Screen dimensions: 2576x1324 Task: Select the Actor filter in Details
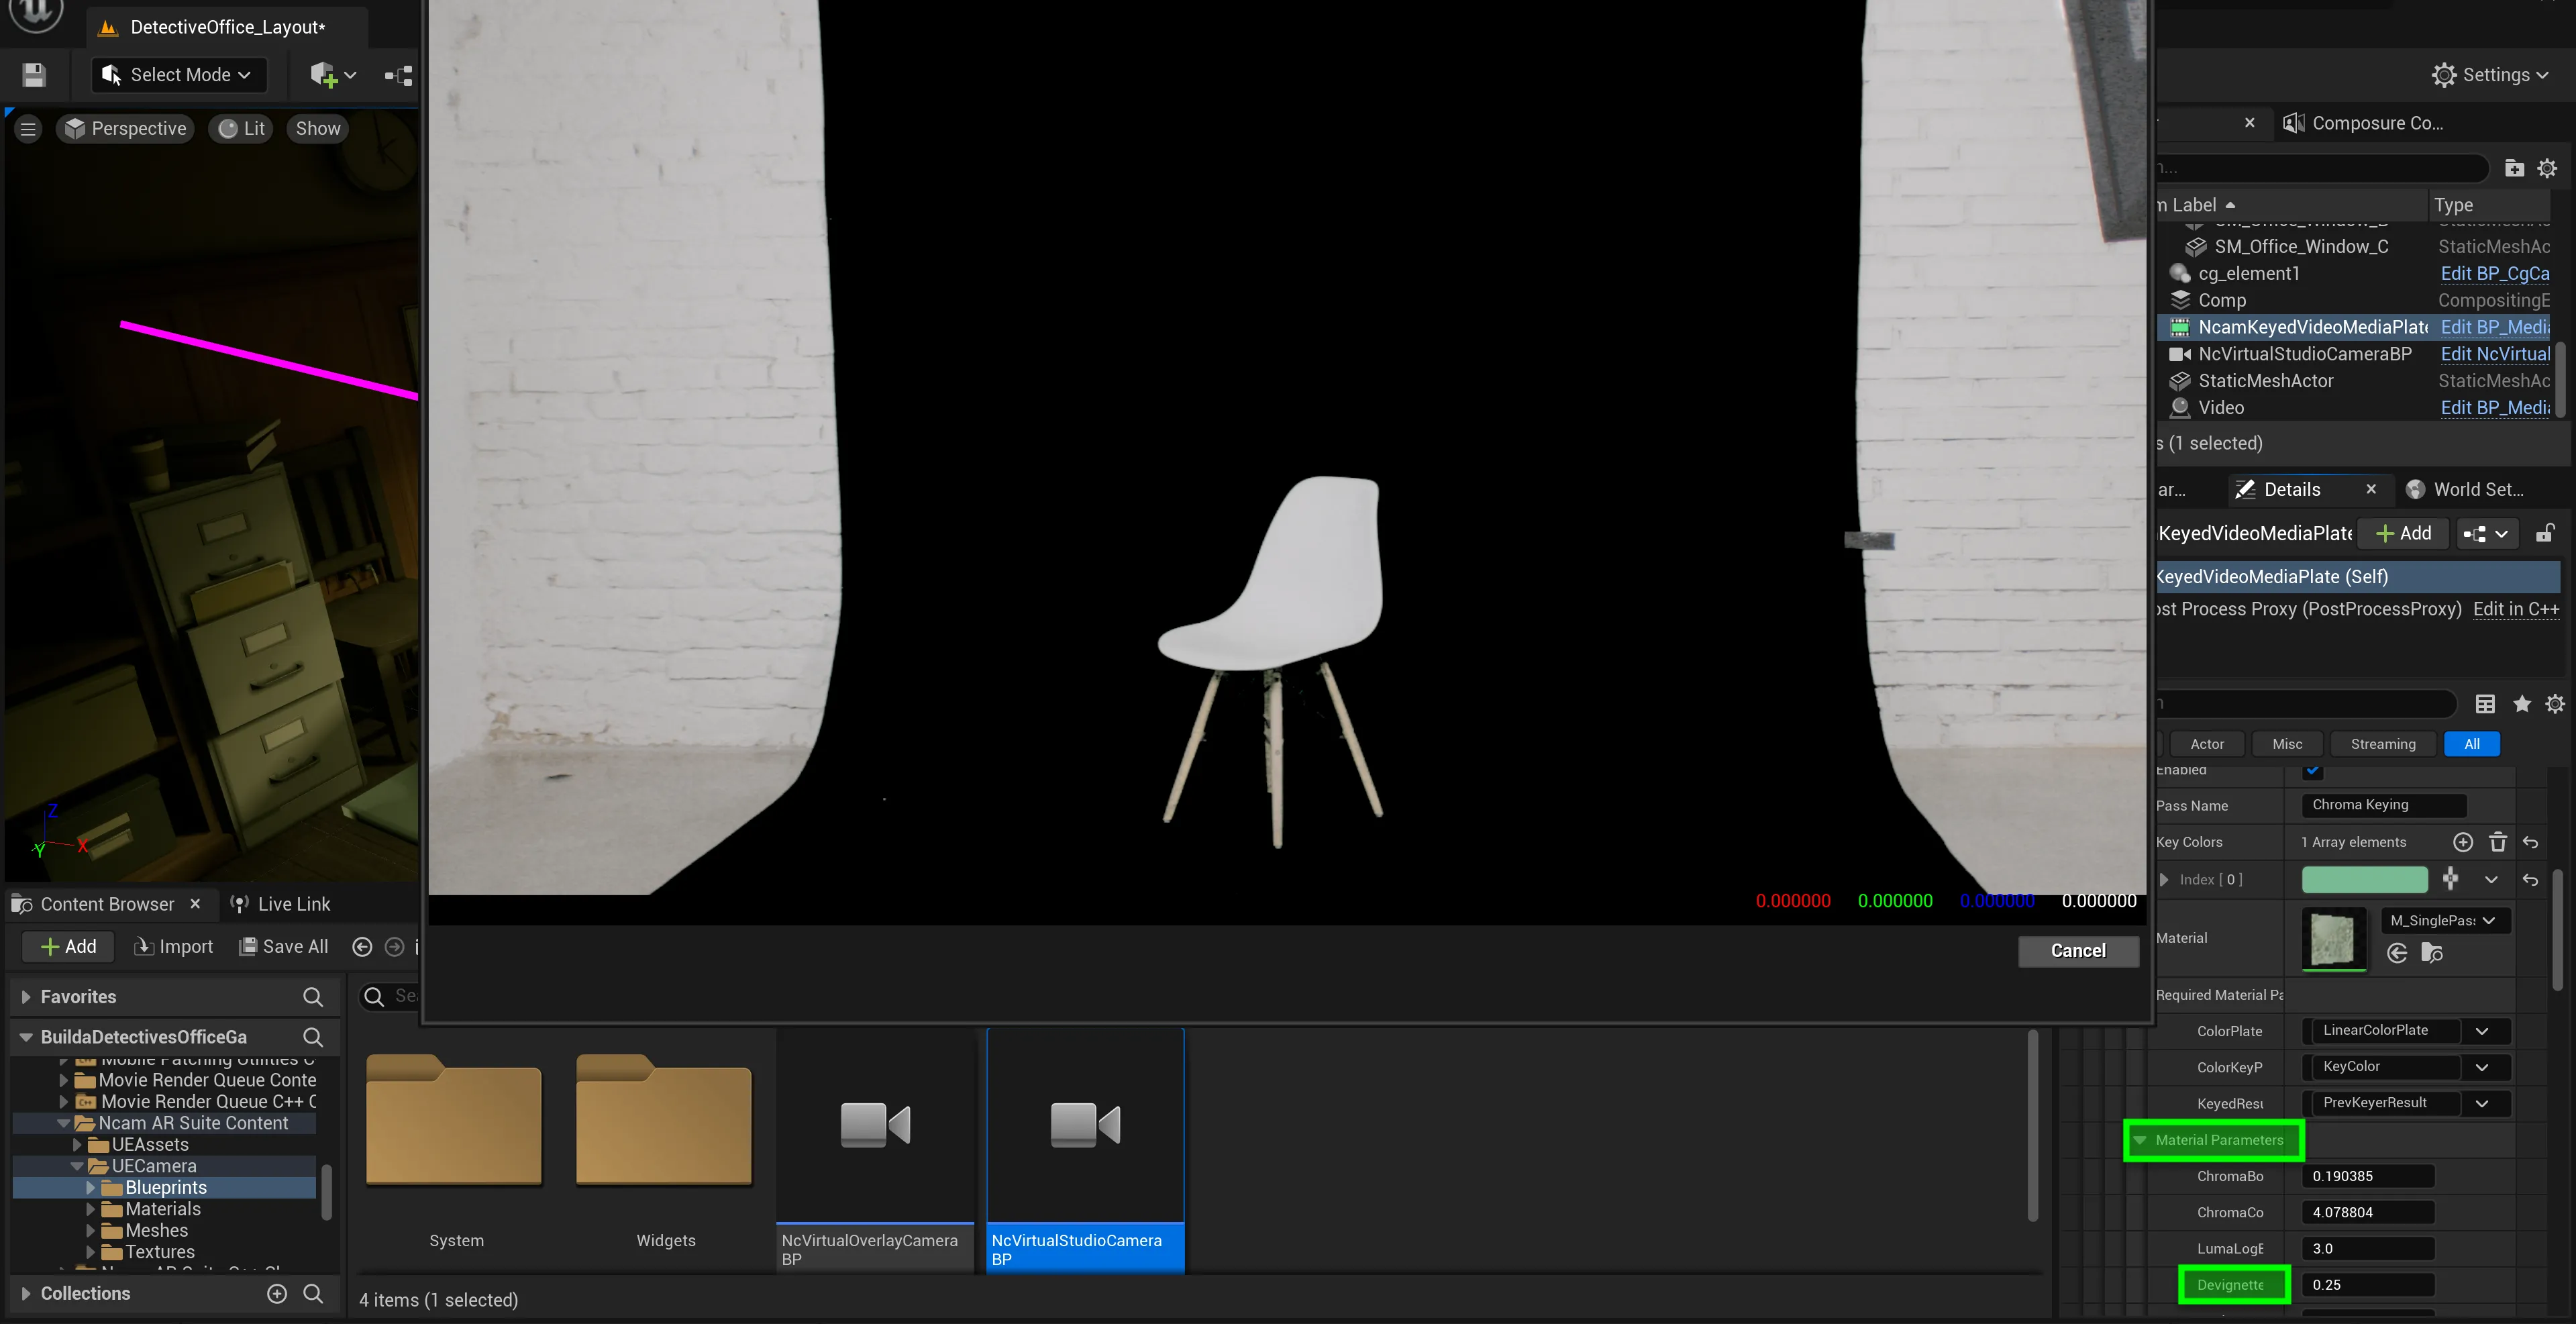pyautogui.click(x=2207, y=744)
